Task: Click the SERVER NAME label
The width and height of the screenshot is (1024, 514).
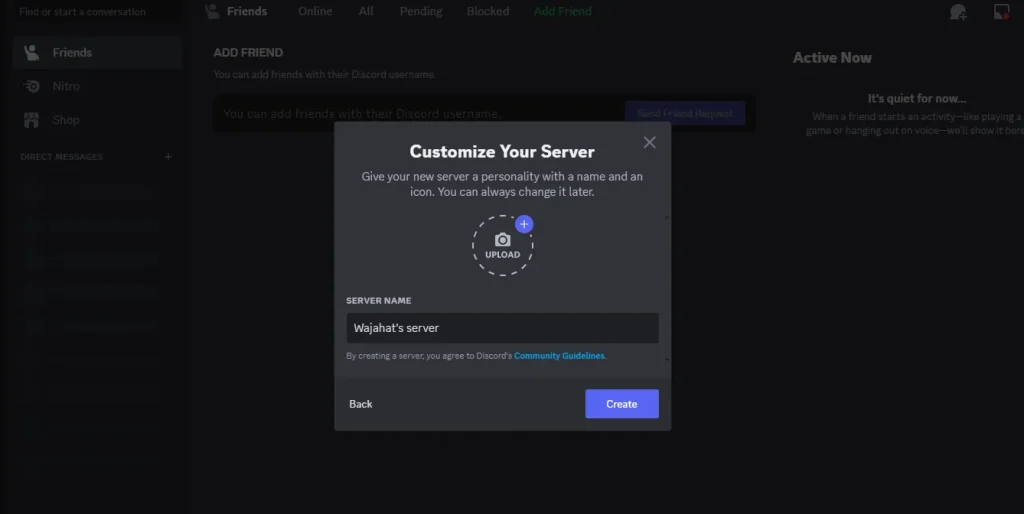Action: (379, 300)
